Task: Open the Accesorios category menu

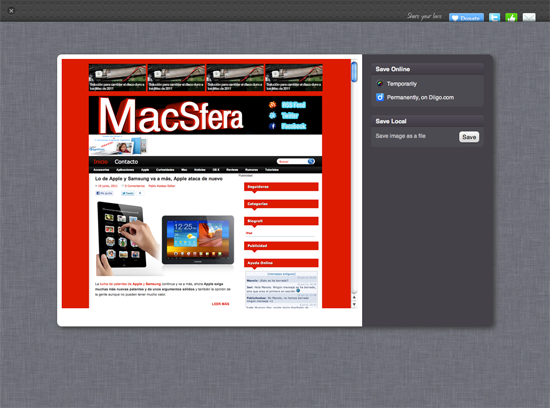Action: pos(101,170)
